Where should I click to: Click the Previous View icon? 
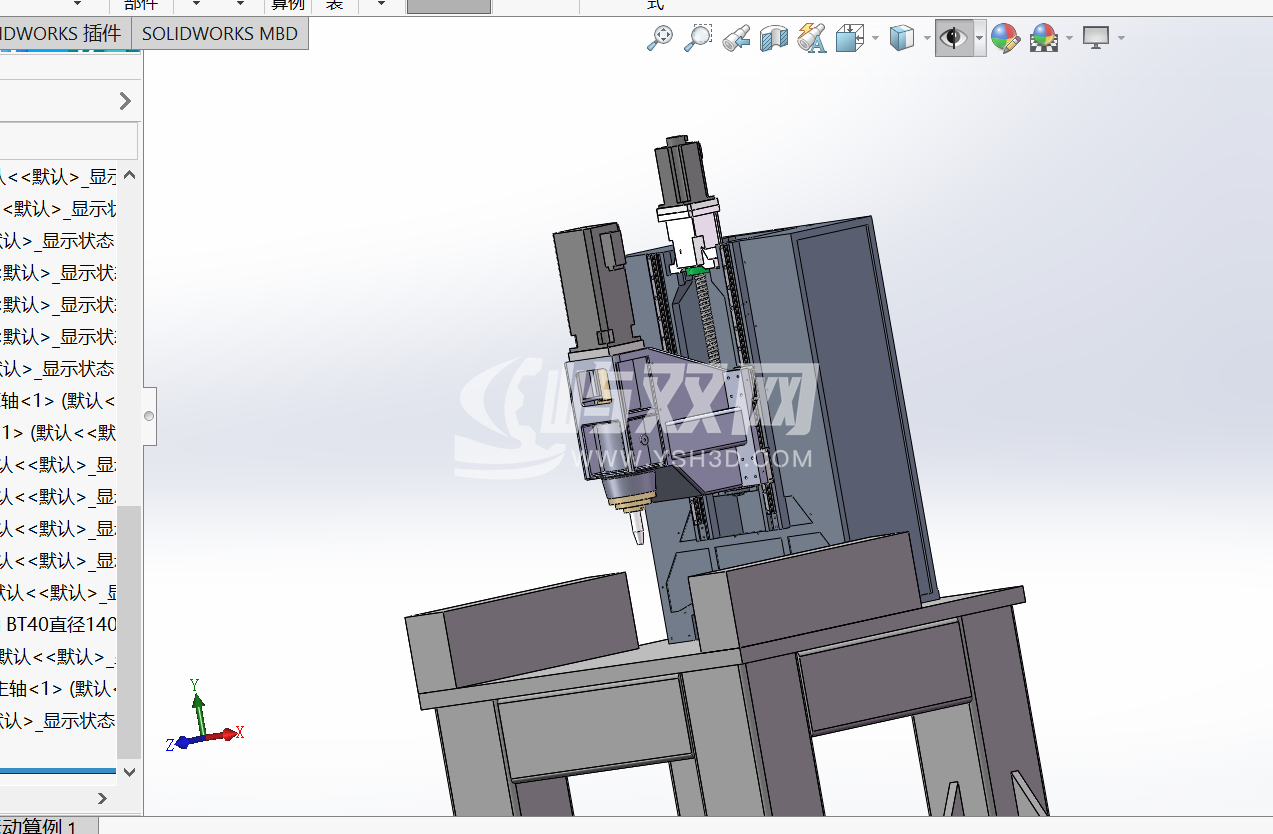(736, 38)
